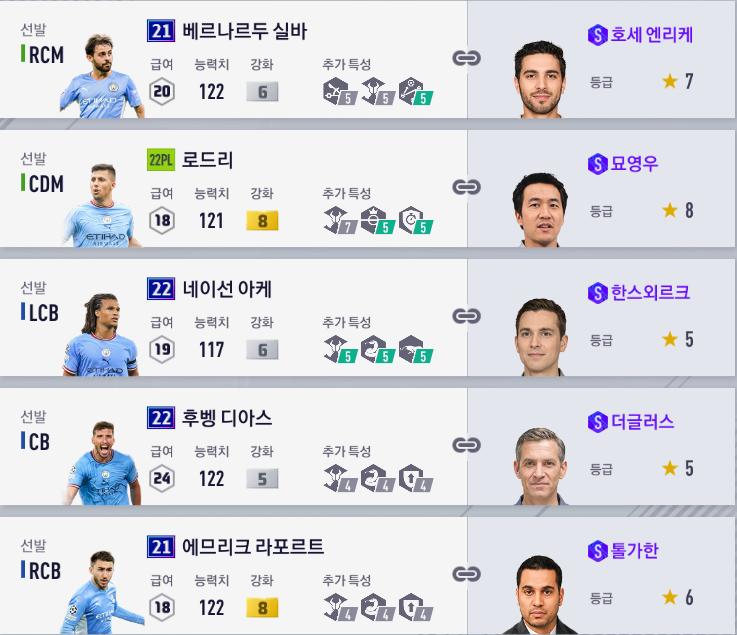Click 후벵 디아스's shield arrow trait icon

coord(416,478)
